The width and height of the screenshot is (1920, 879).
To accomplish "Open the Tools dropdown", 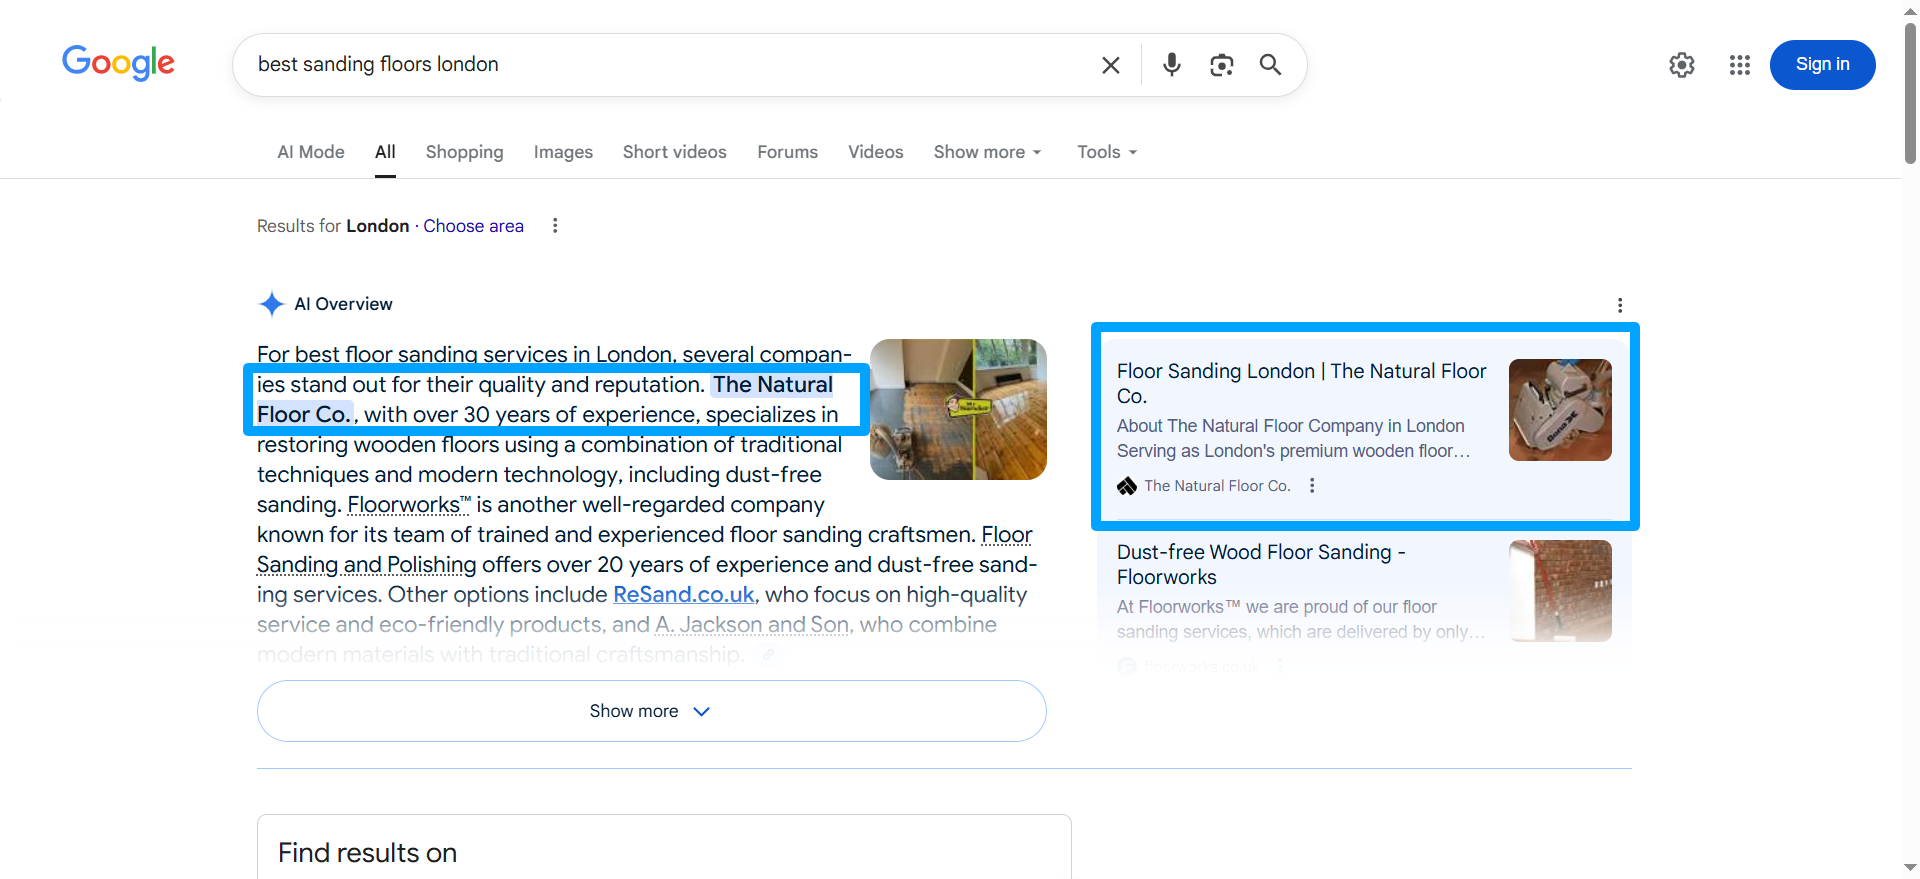I will click(1106, 152).
